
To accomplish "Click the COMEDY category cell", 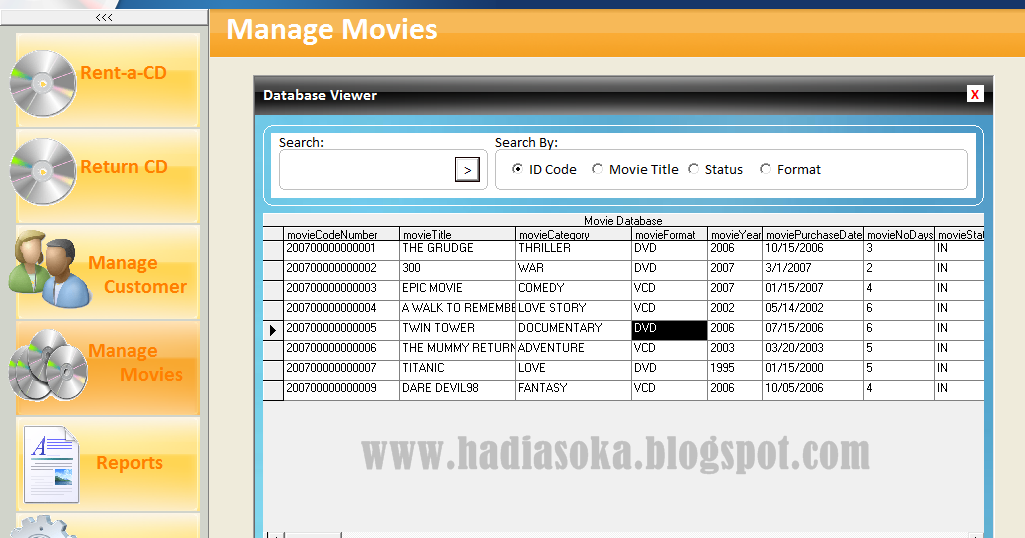I will 573,290.
